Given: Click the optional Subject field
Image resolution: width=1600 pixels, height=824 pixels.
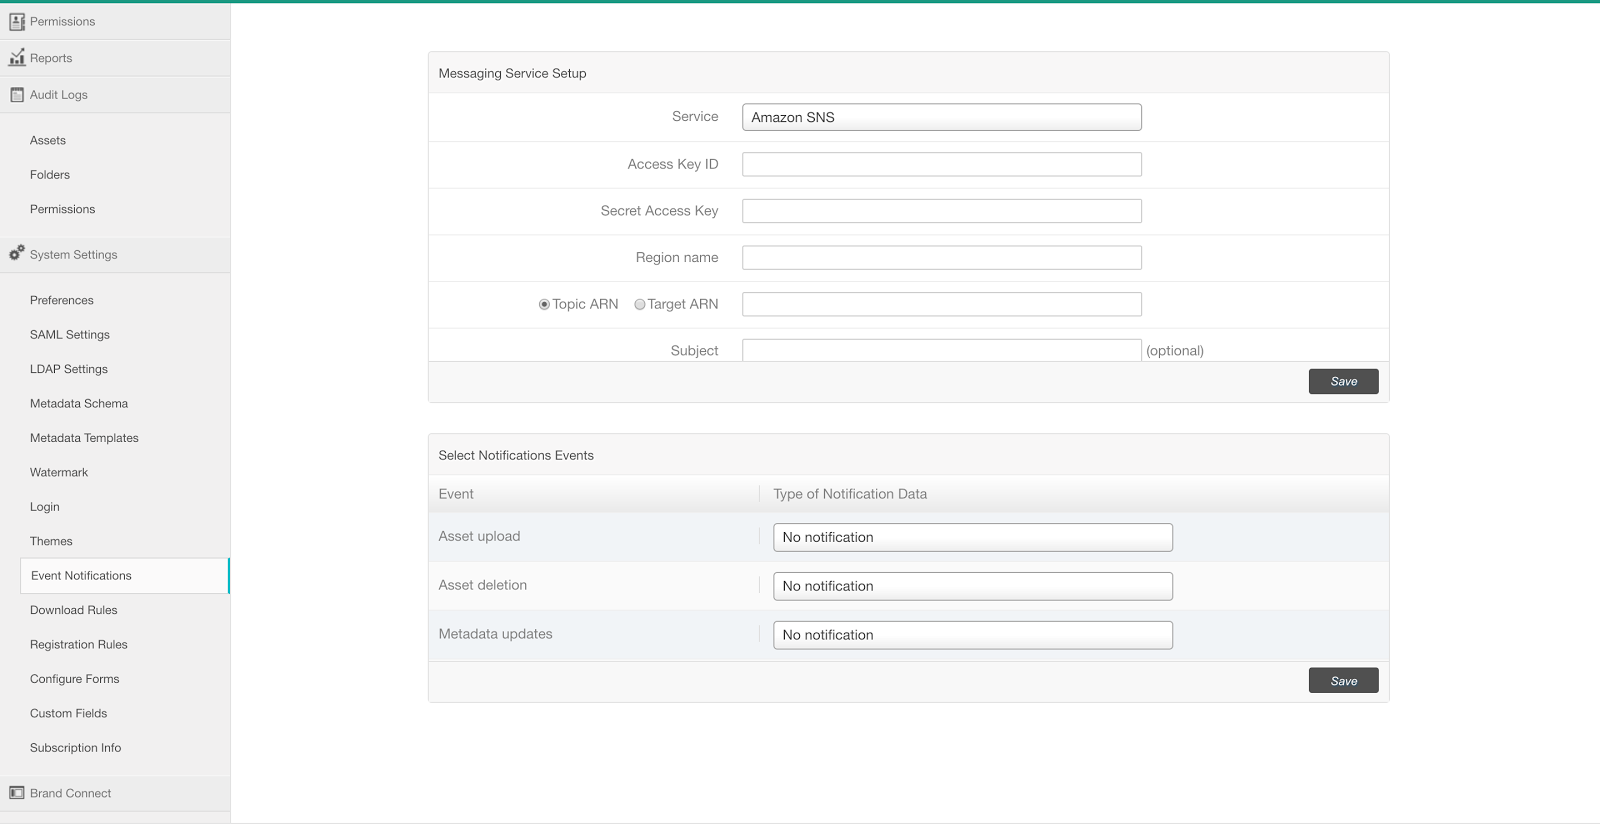Looking at the screenshot, I should click(x=942, y=350).
